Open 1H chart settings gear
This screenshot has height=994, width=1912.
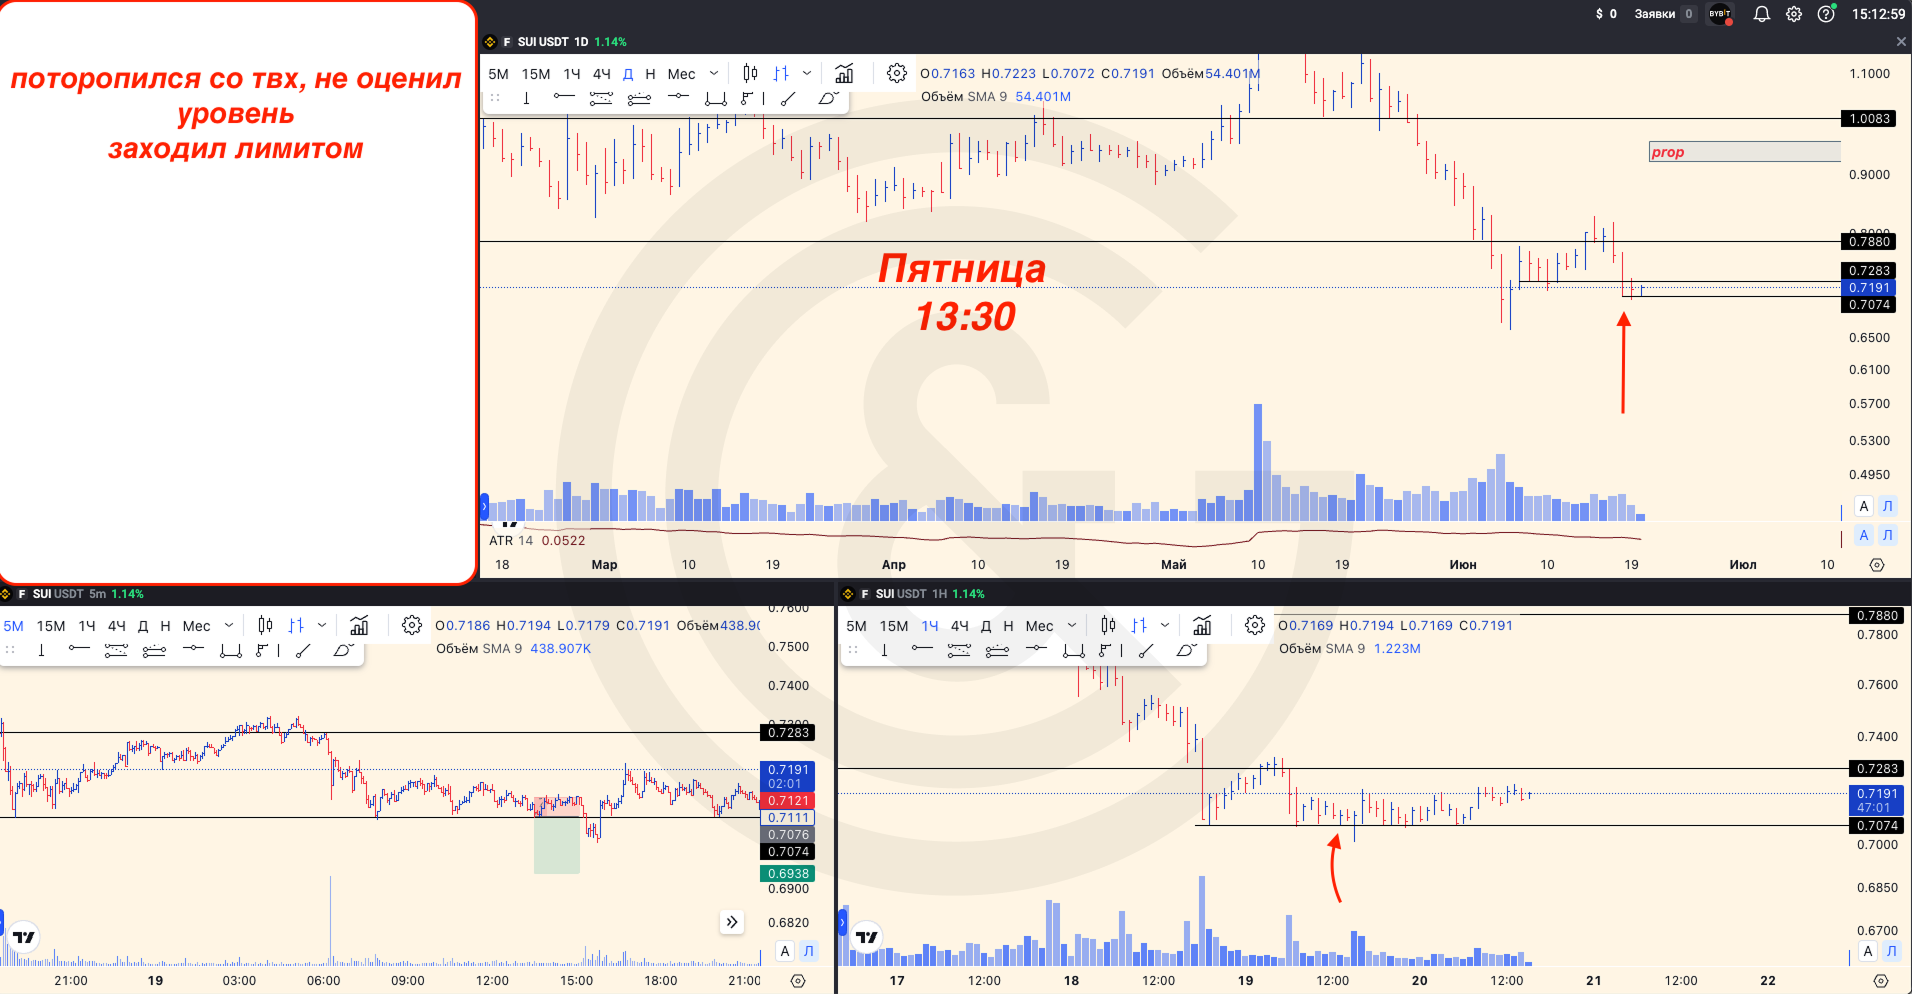tap(1255, 626)
